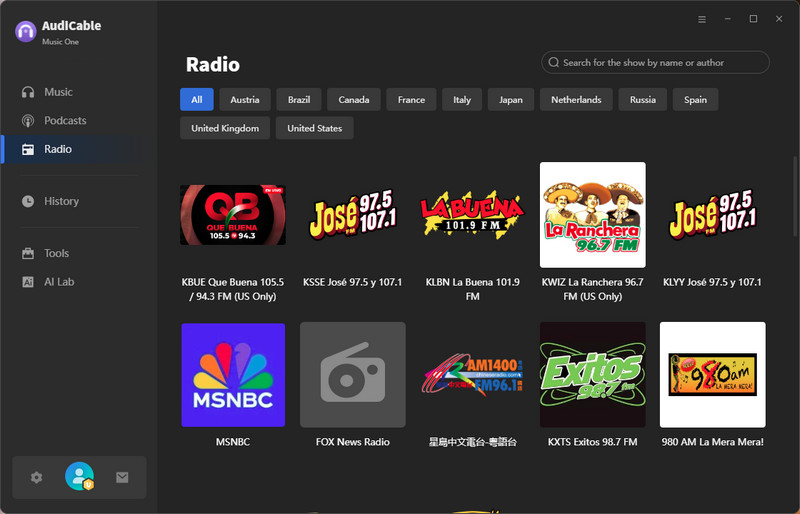Viewport: 800px width, 514px height.
Task: Open KLBN La Buena 101.9 logo
Action: [472, 215]
